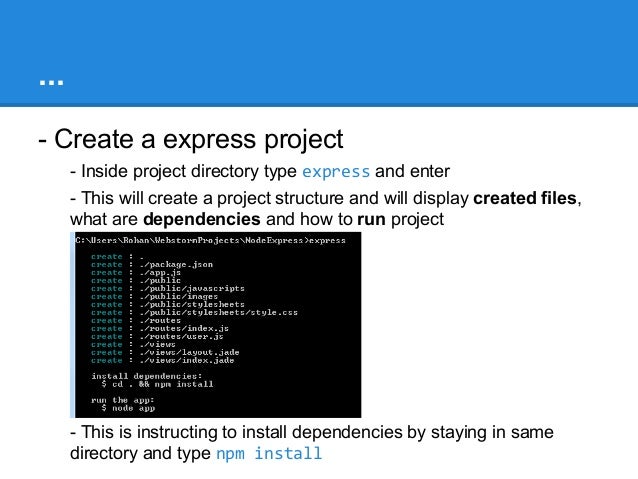The height and width of the screenshot is (479, 638).
Task: Click '$ node app' command line
Action: pyautogui.click(x=128, y=408)
